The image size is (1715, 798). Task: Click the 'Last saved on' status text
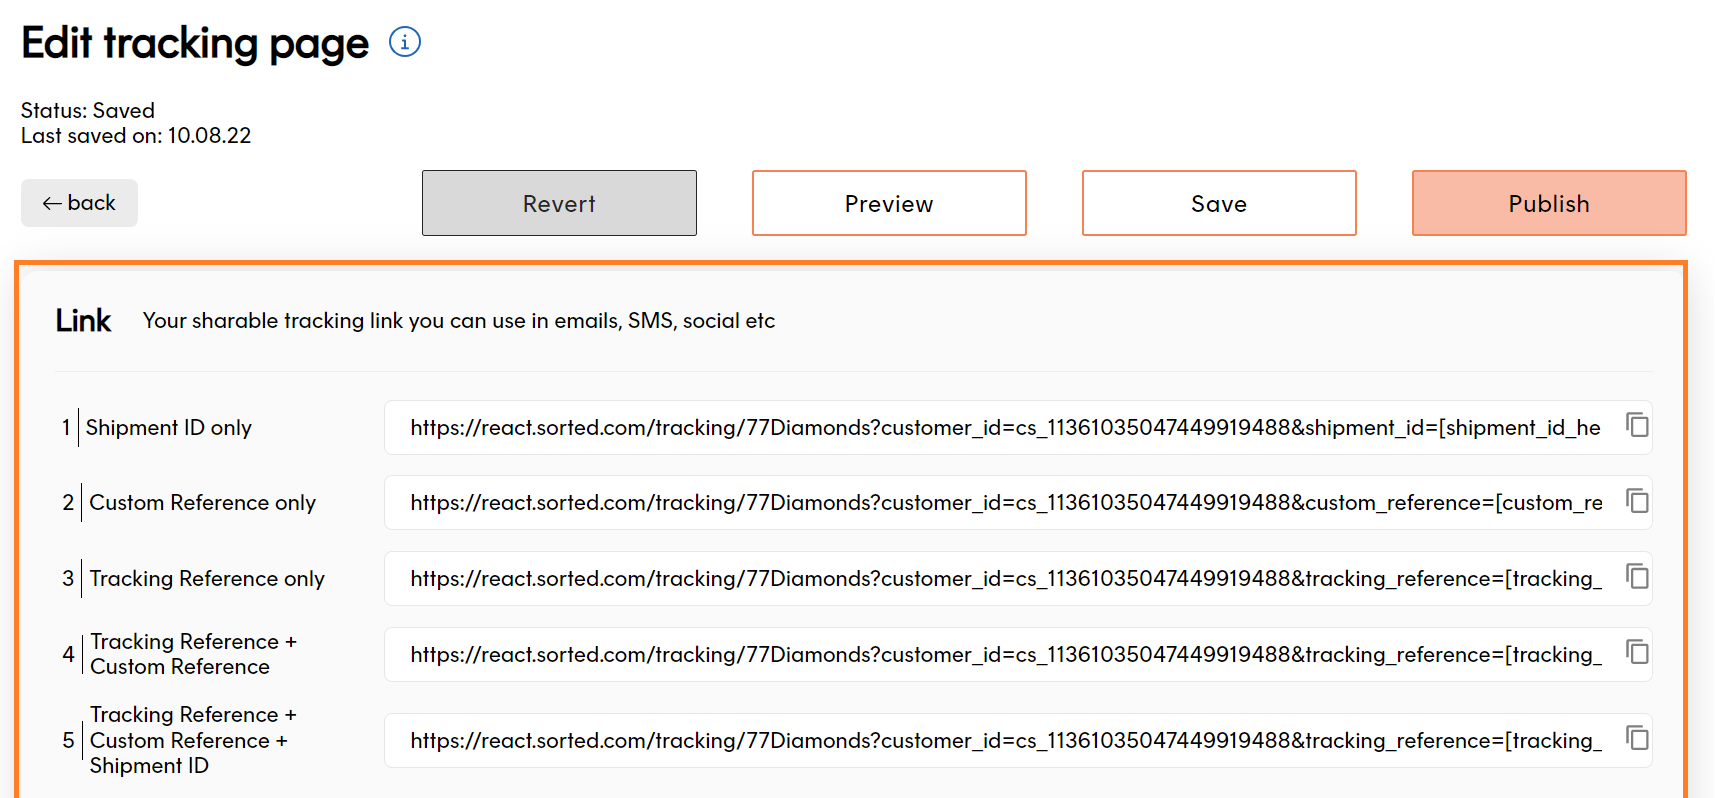tap(136, 136)
